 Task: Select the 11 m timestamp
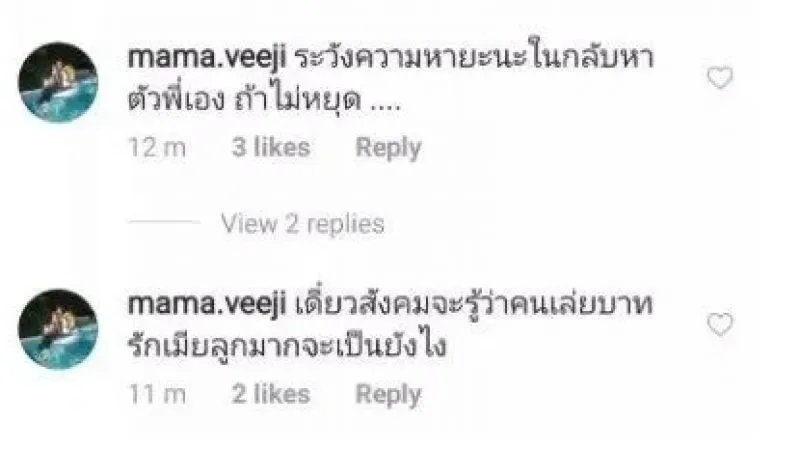[x=157, y=394]
